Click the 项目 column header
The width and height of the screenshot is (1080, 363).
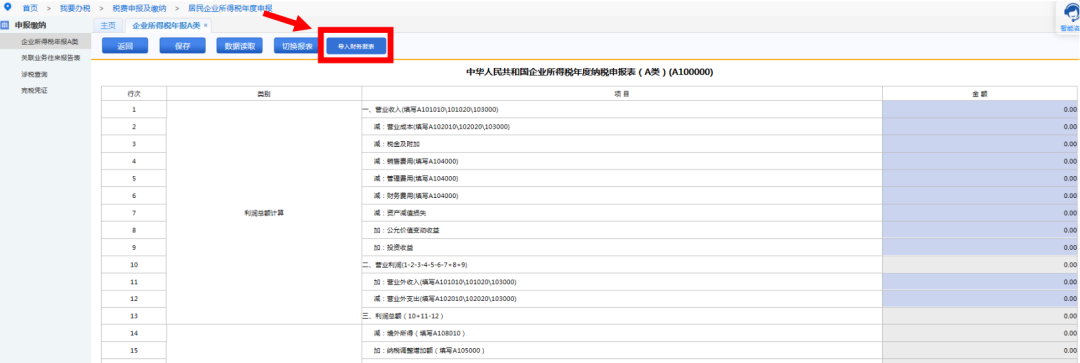[x=621, y=93]
